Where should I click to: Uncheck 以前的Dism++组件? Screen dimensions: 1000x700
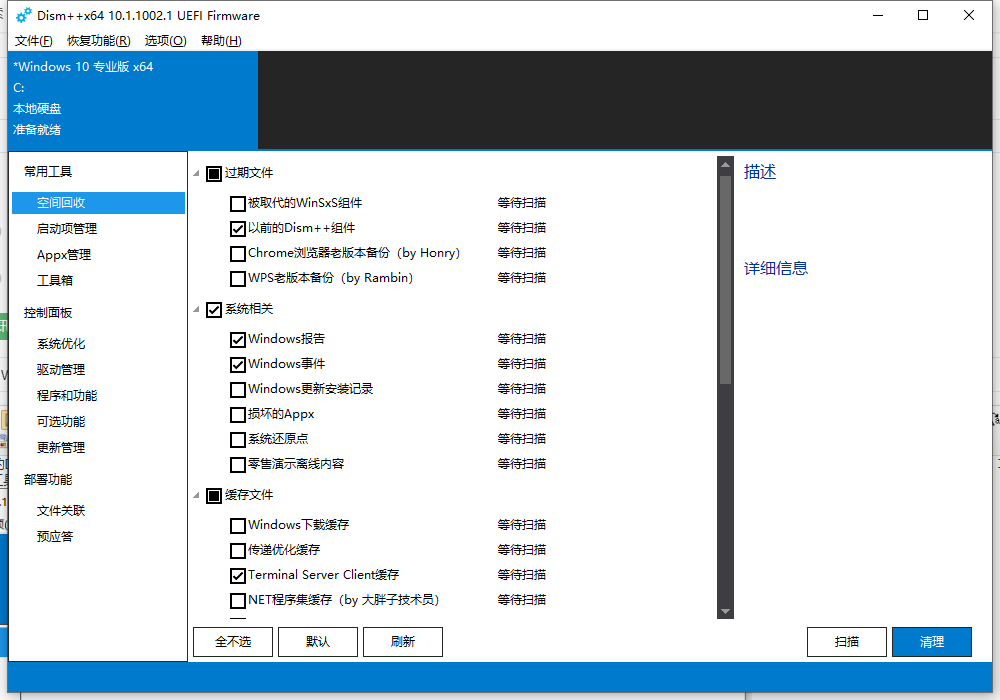(237, 228)
